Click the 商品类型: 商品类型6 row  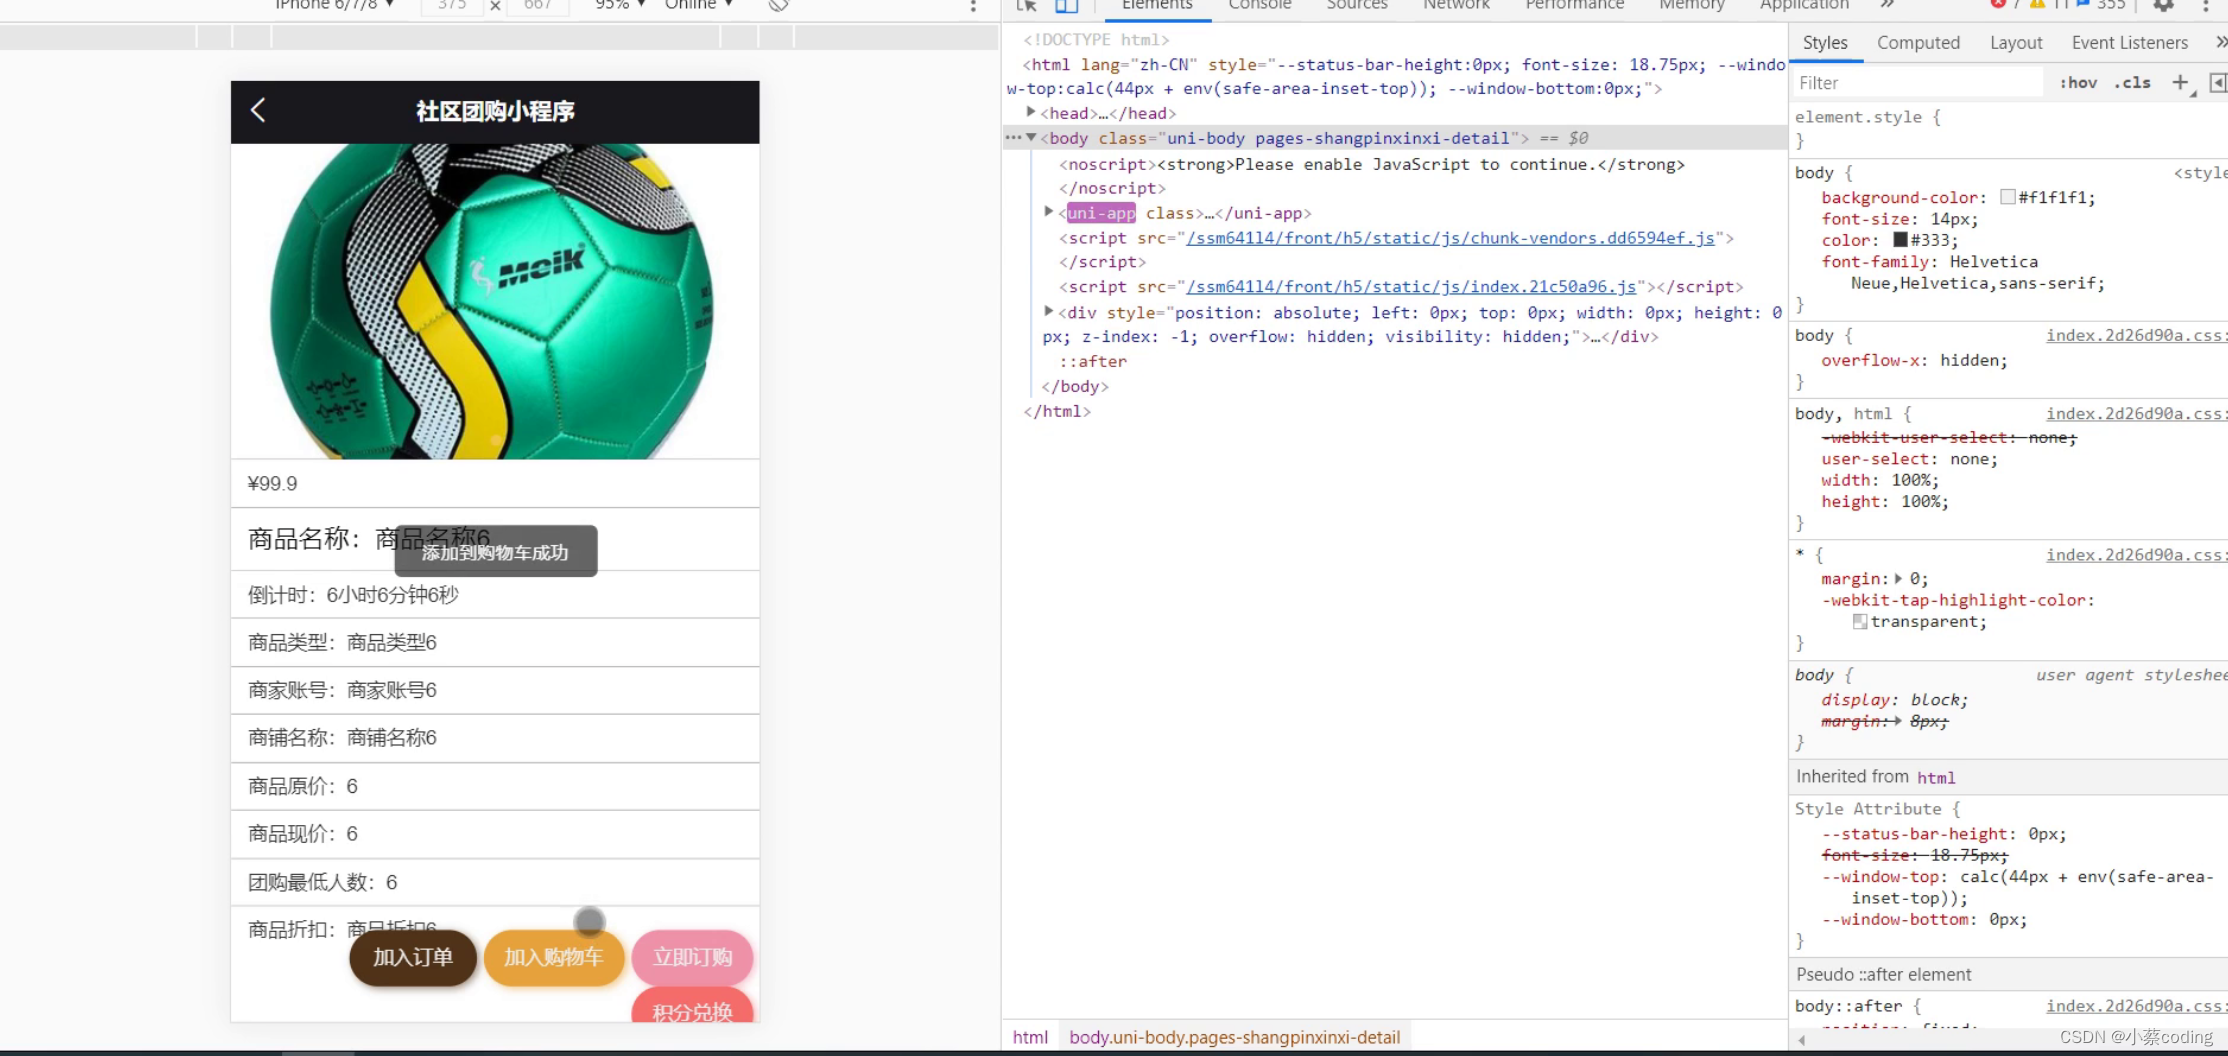495,642
